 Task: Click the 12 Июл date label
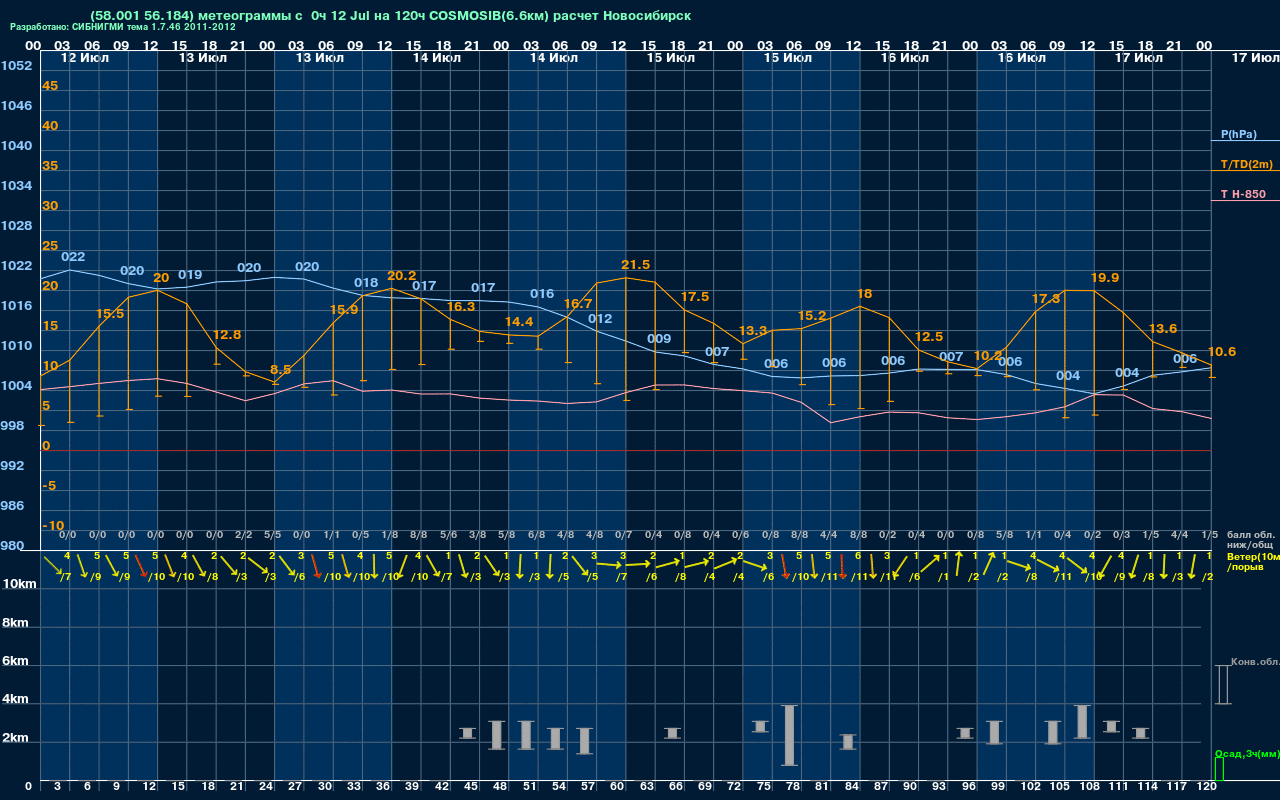tap(83, 58)
